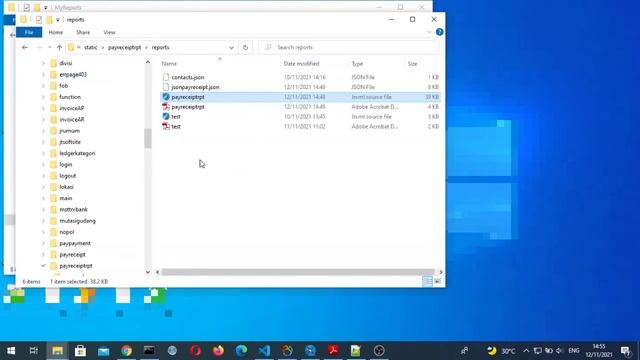Click the static breadcrumb segment
Viewport: 640px width, 360px height.
[x=91, y=47]
